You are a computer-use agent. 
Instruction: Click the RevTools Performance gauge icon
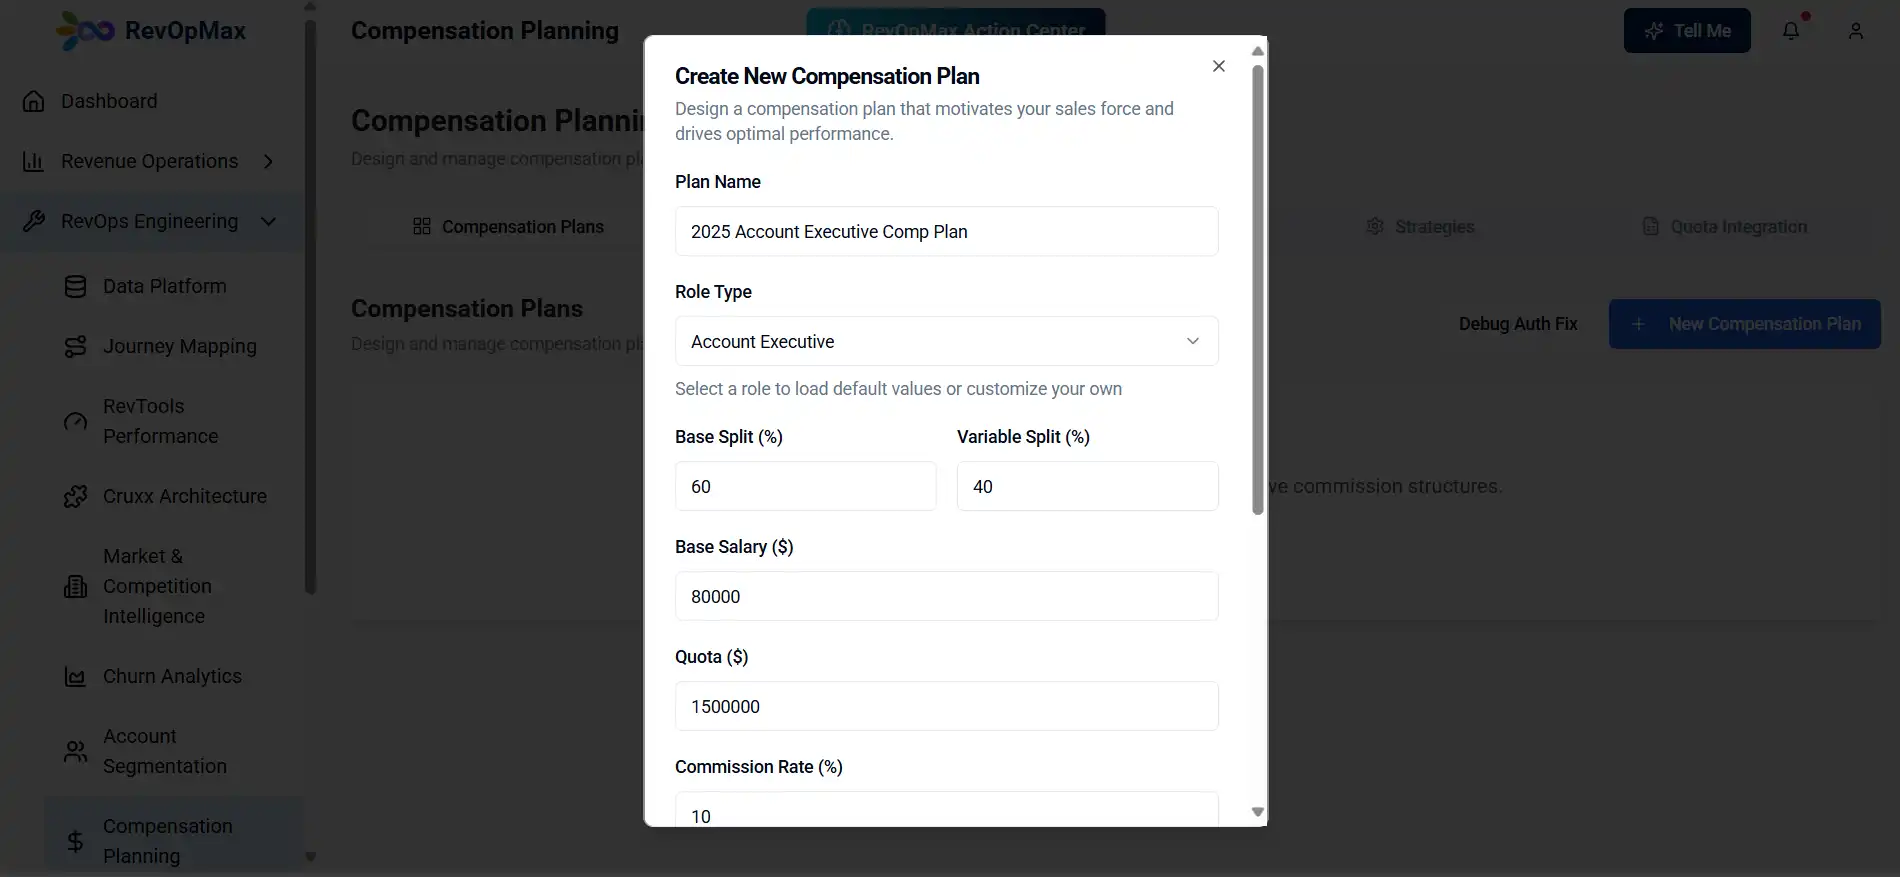pos(75,421)
